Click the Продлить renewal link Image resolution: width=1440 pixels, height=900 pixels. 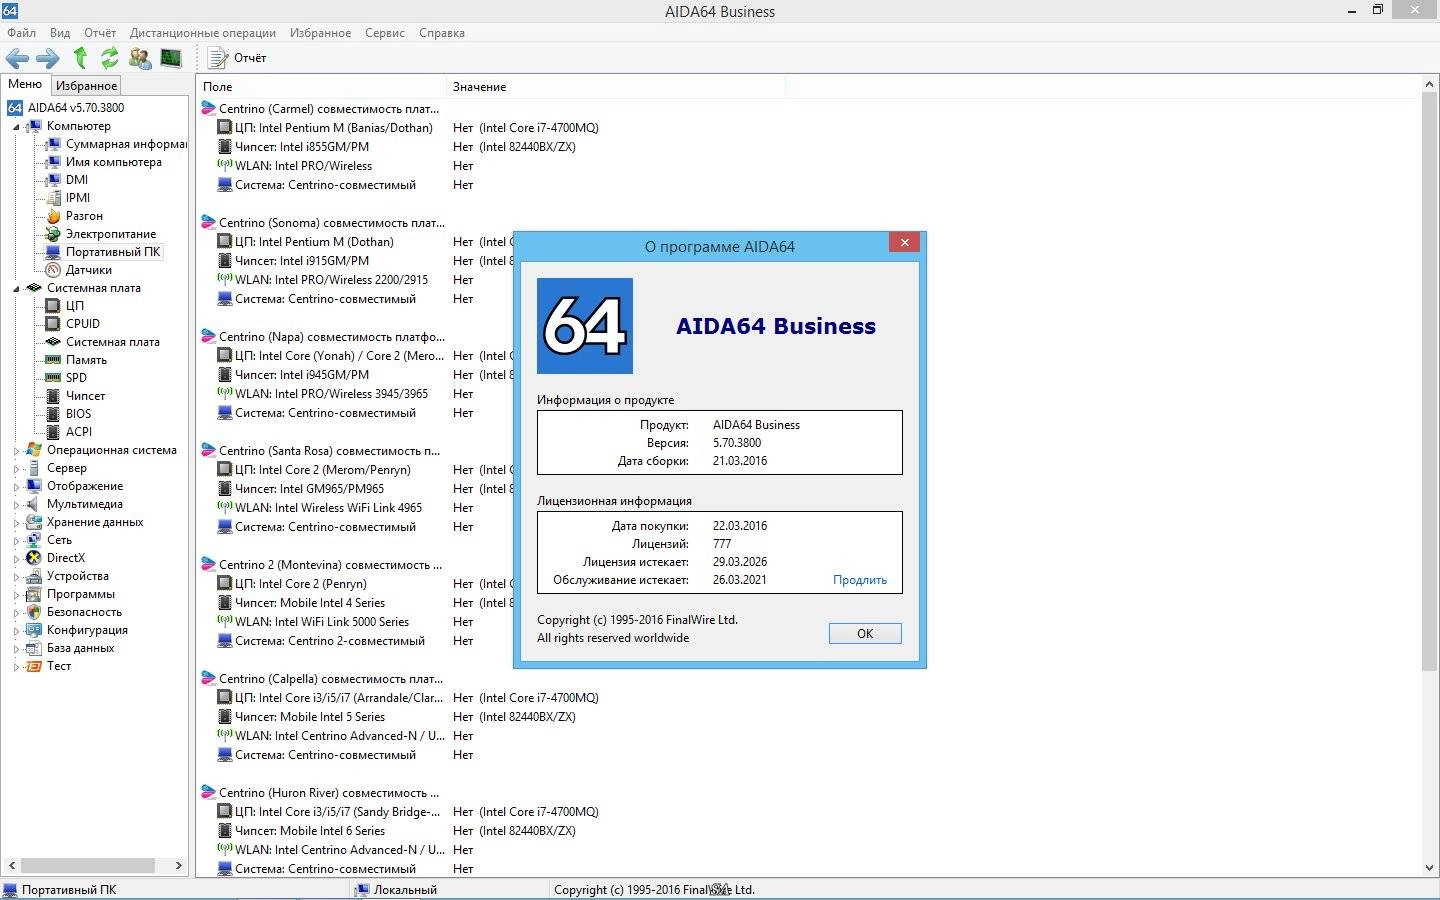(860, 580)
